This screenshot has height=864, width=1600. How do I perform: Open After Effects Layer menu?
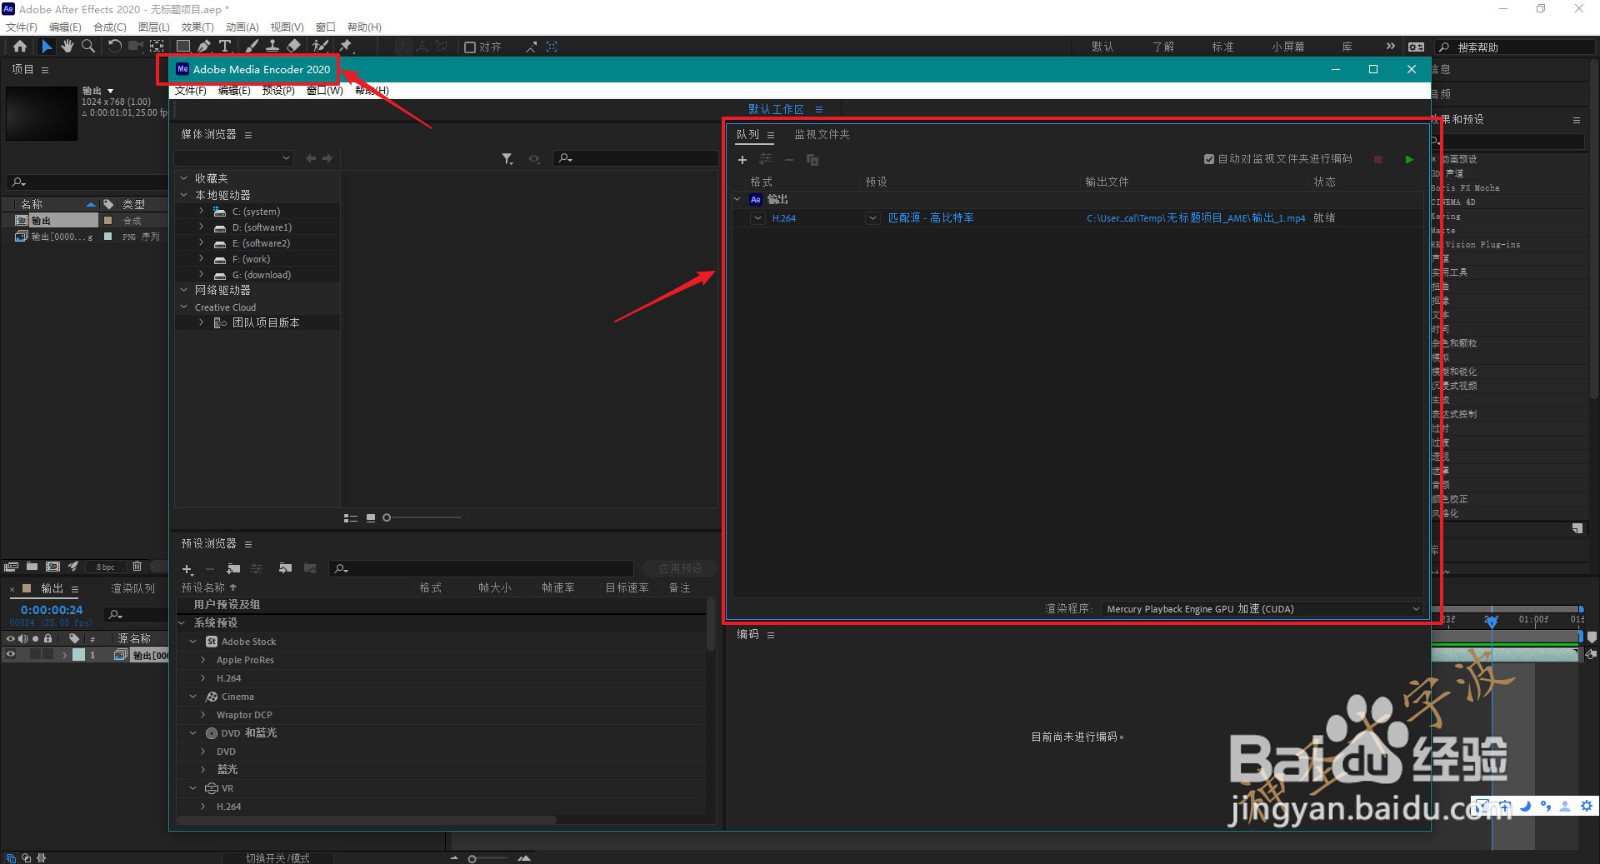(154, 27)
